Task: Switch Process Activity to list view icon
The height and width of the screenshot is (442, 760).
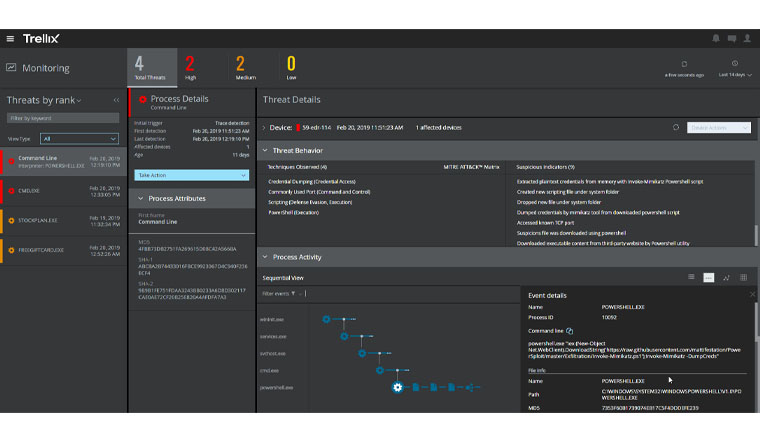Action: 691,277
